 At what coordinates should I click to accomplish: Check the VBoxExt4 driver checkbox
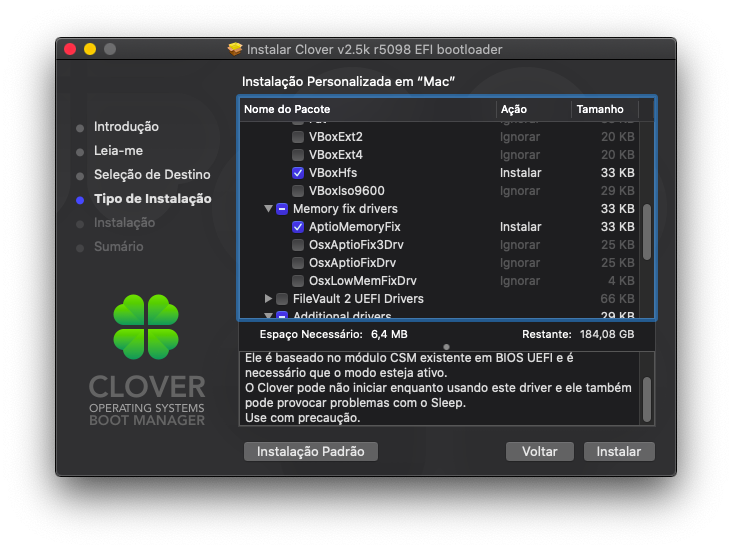coord(298,155)
